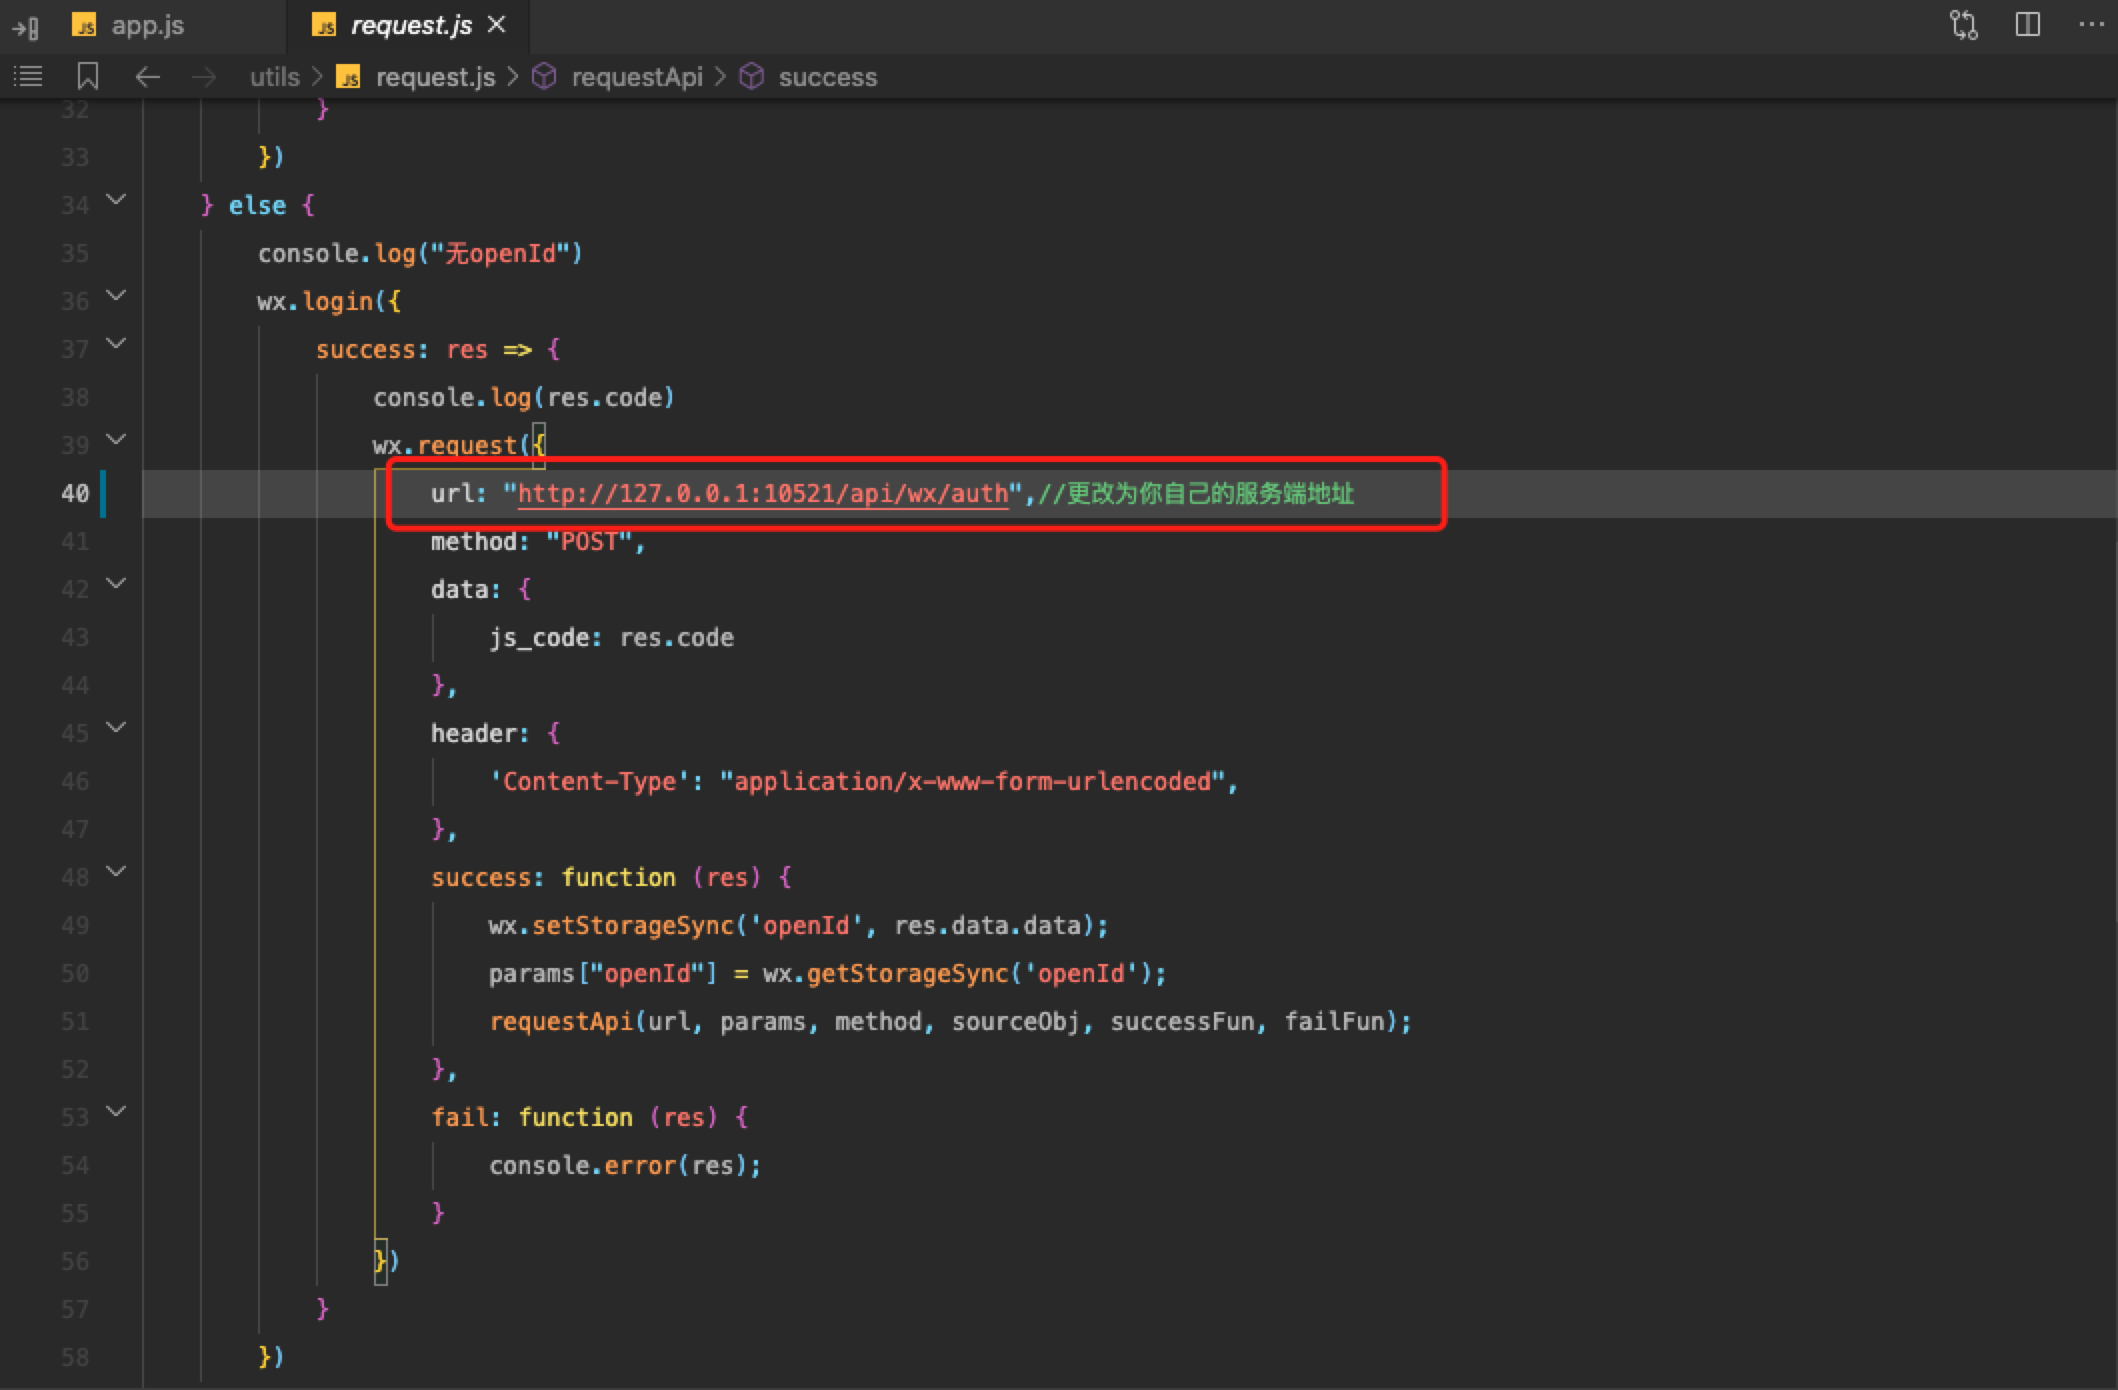Click the navigate back arrow
This screenshot has height=1390, width=2118.
click(147, 76)
